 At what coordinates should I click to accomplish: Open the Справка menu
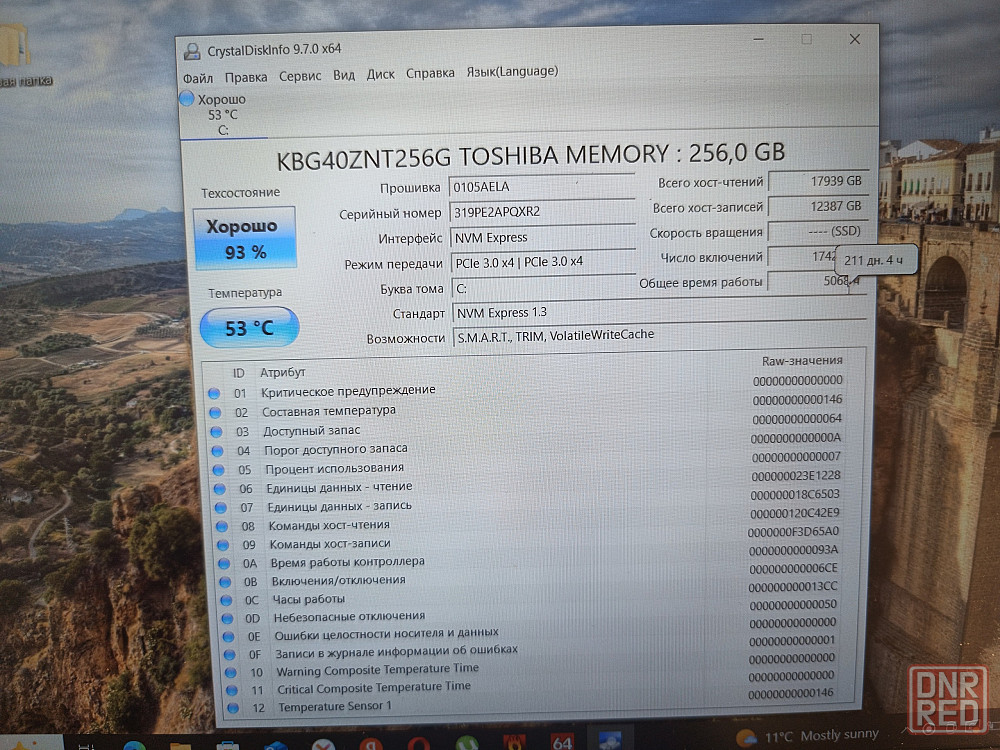click(430, 73)
